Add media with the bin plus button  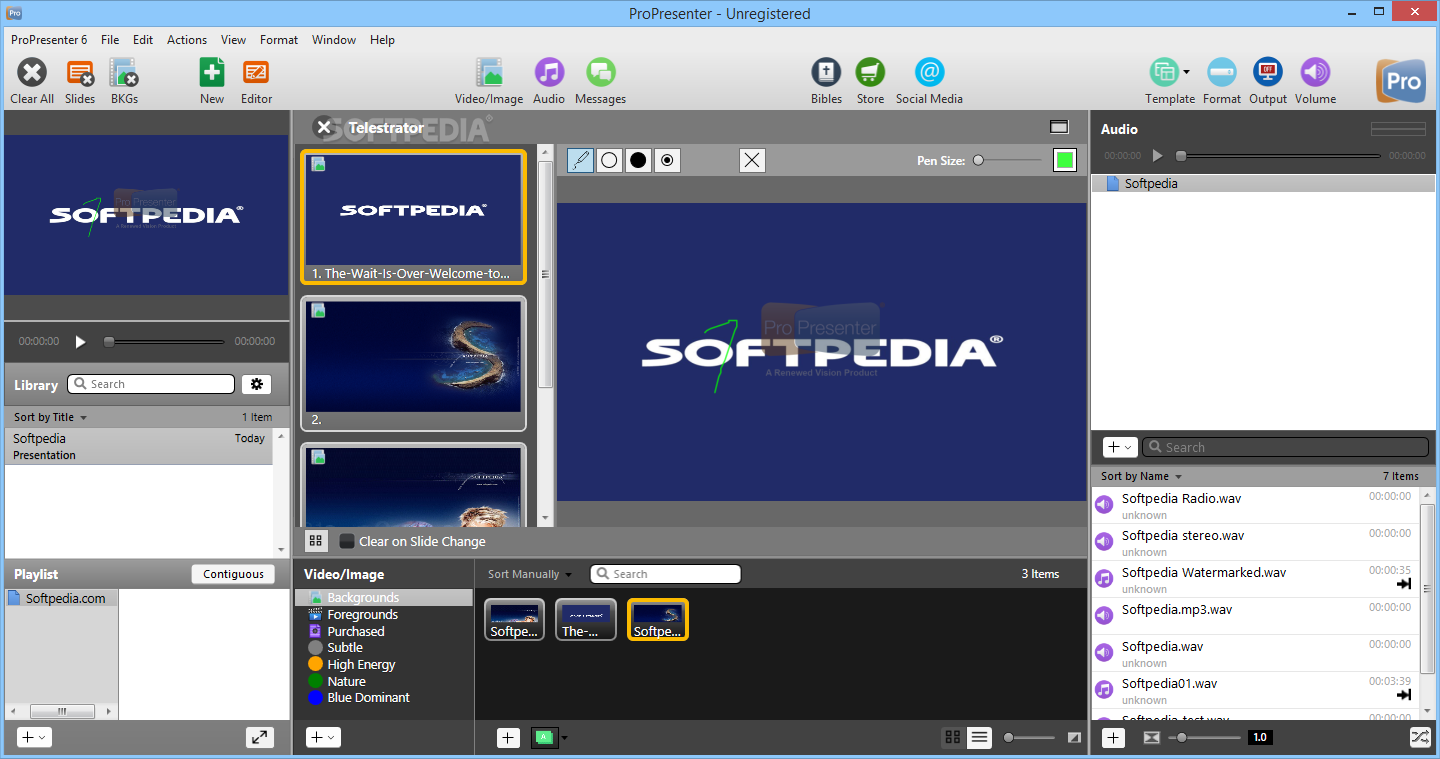tap(508, 737)
